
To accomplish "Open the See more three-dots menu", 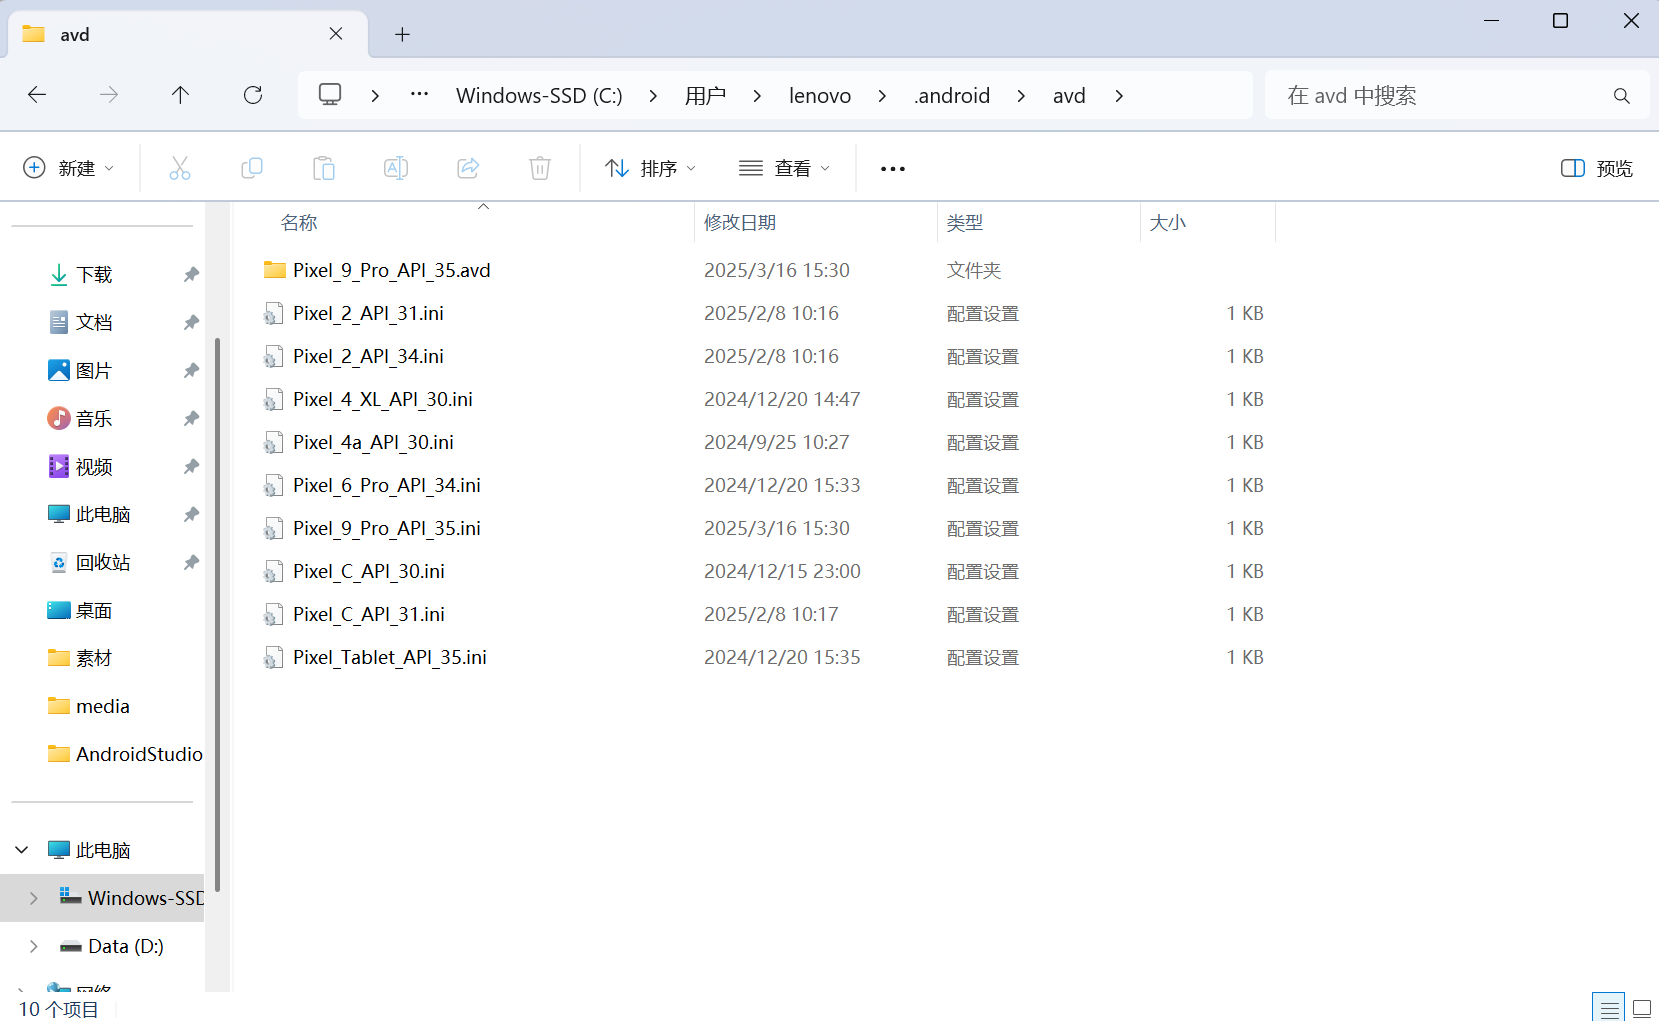I will (x=893, y=169).
